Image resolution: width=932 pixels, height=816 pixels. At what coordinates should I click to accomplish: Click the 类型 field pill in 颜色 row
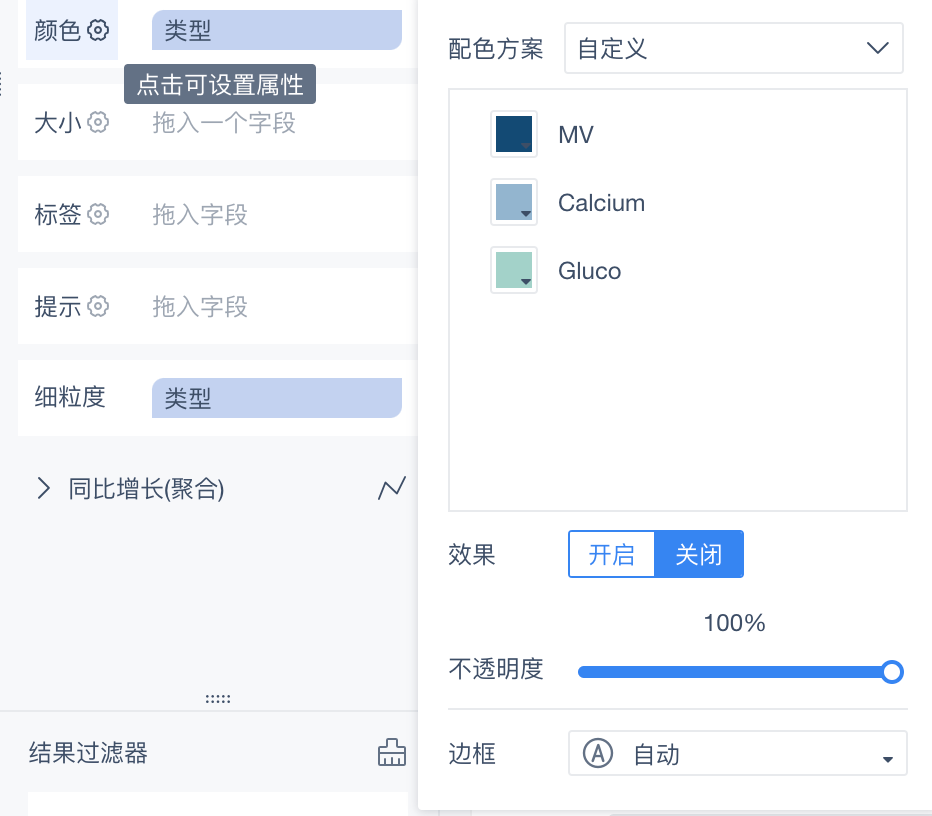pyautogui.click(x=277, y=30)
